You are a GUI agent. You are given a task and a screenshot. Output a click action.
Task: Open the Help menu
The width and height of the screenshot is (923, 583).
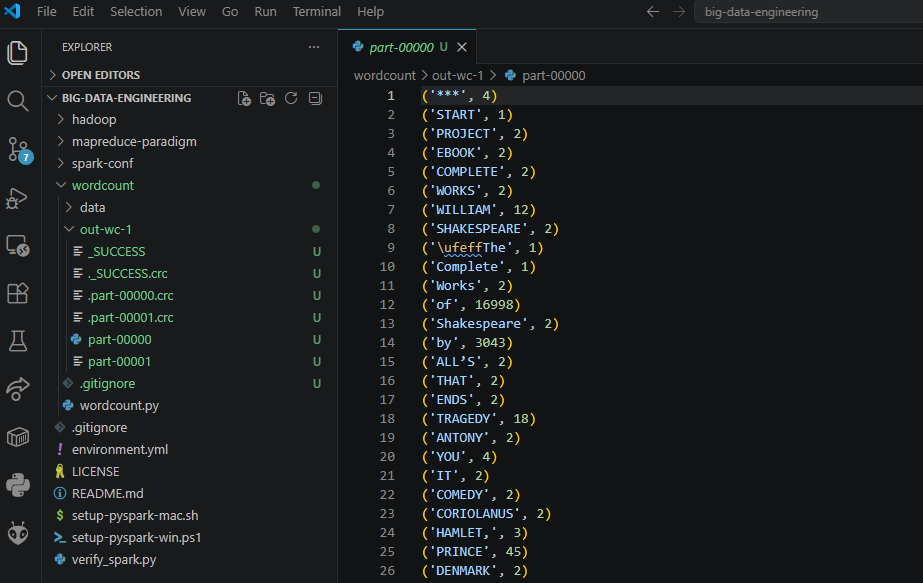tap(370, 12)
